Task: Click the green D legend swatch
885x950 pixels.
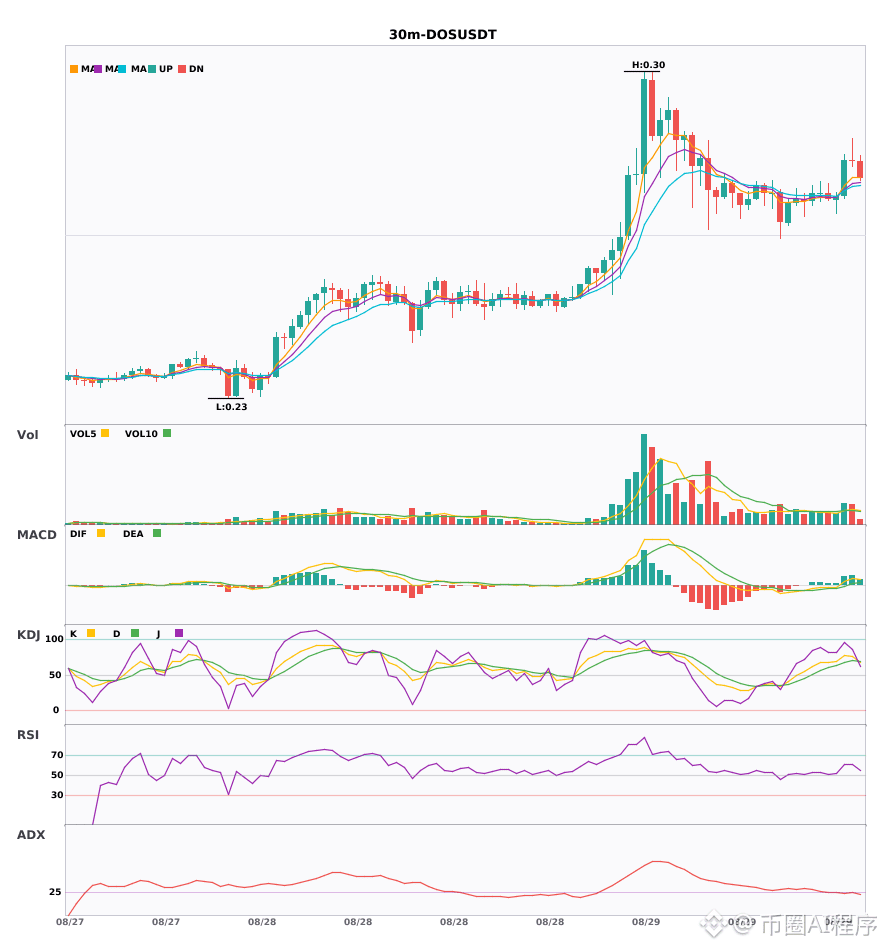Action: coord(135,633)
